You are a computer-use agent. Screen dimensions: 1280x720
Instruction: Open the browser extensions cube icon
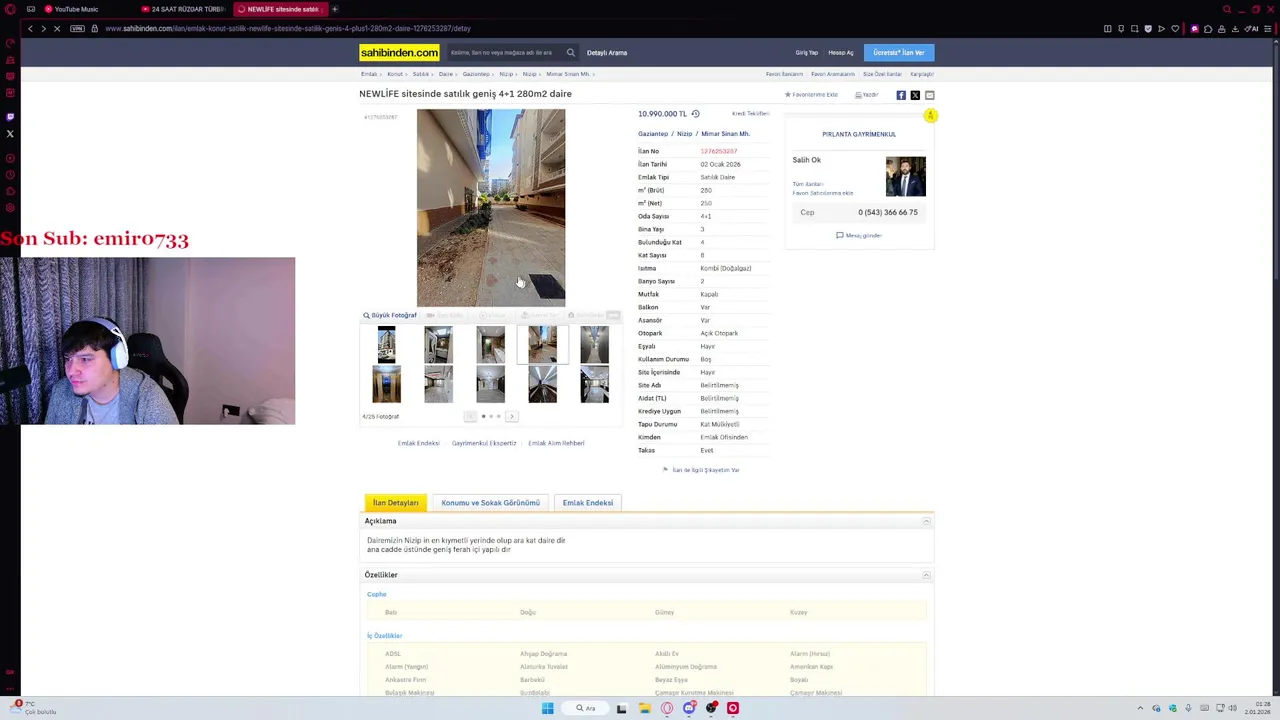[x=1207, y=28]
